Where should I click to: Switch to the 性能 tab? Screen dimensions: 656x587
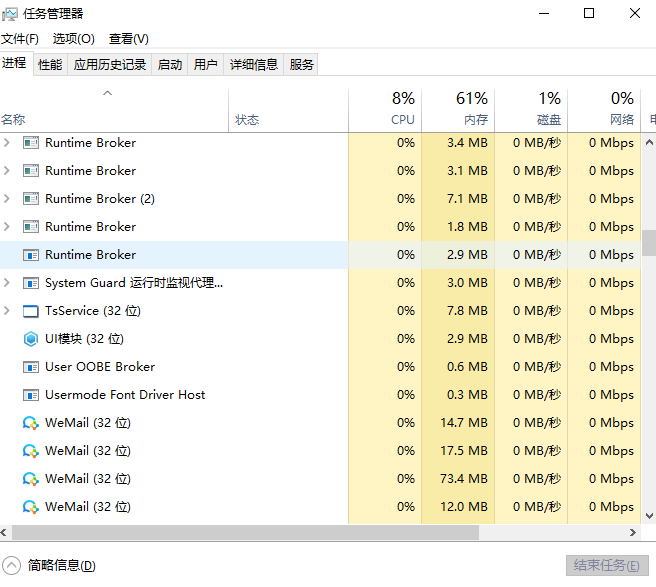pos(50,64)
